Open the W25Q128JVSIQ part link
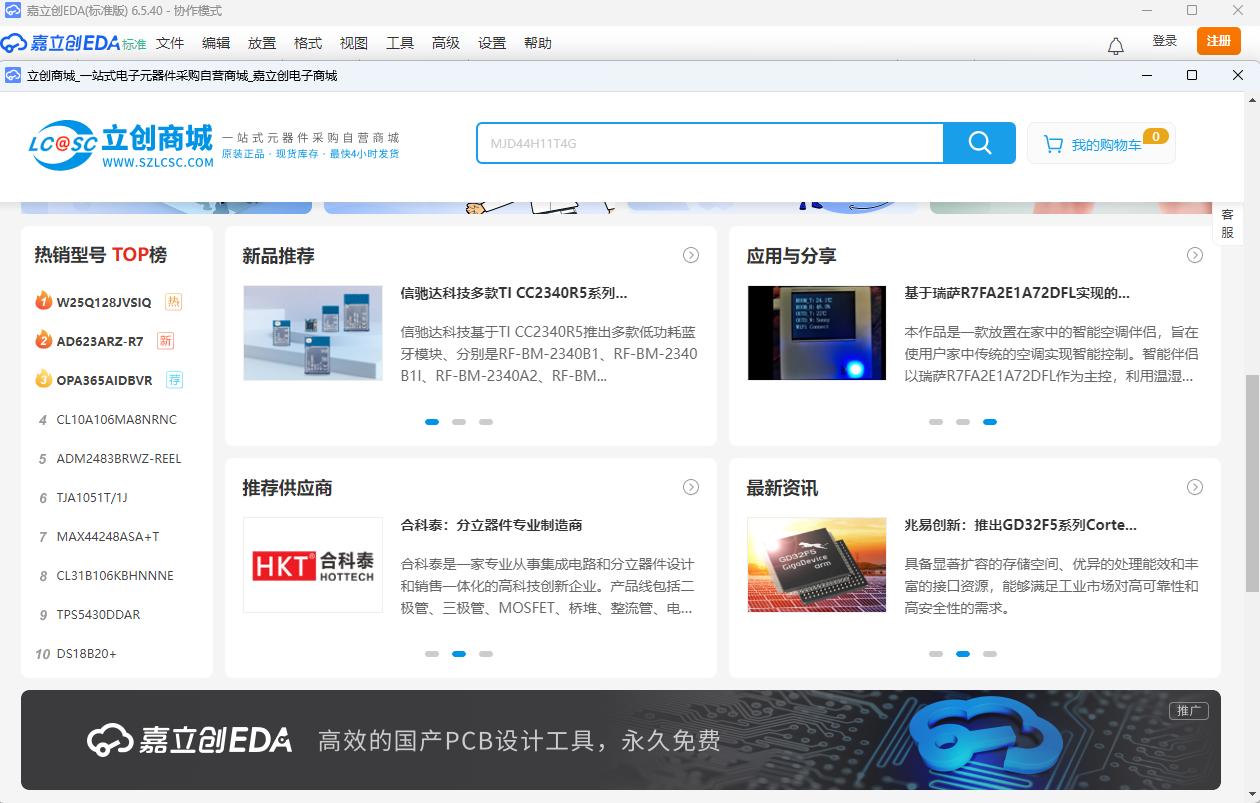The height and width of the screenshot is (803, 1260). click(x=103, y=302)
